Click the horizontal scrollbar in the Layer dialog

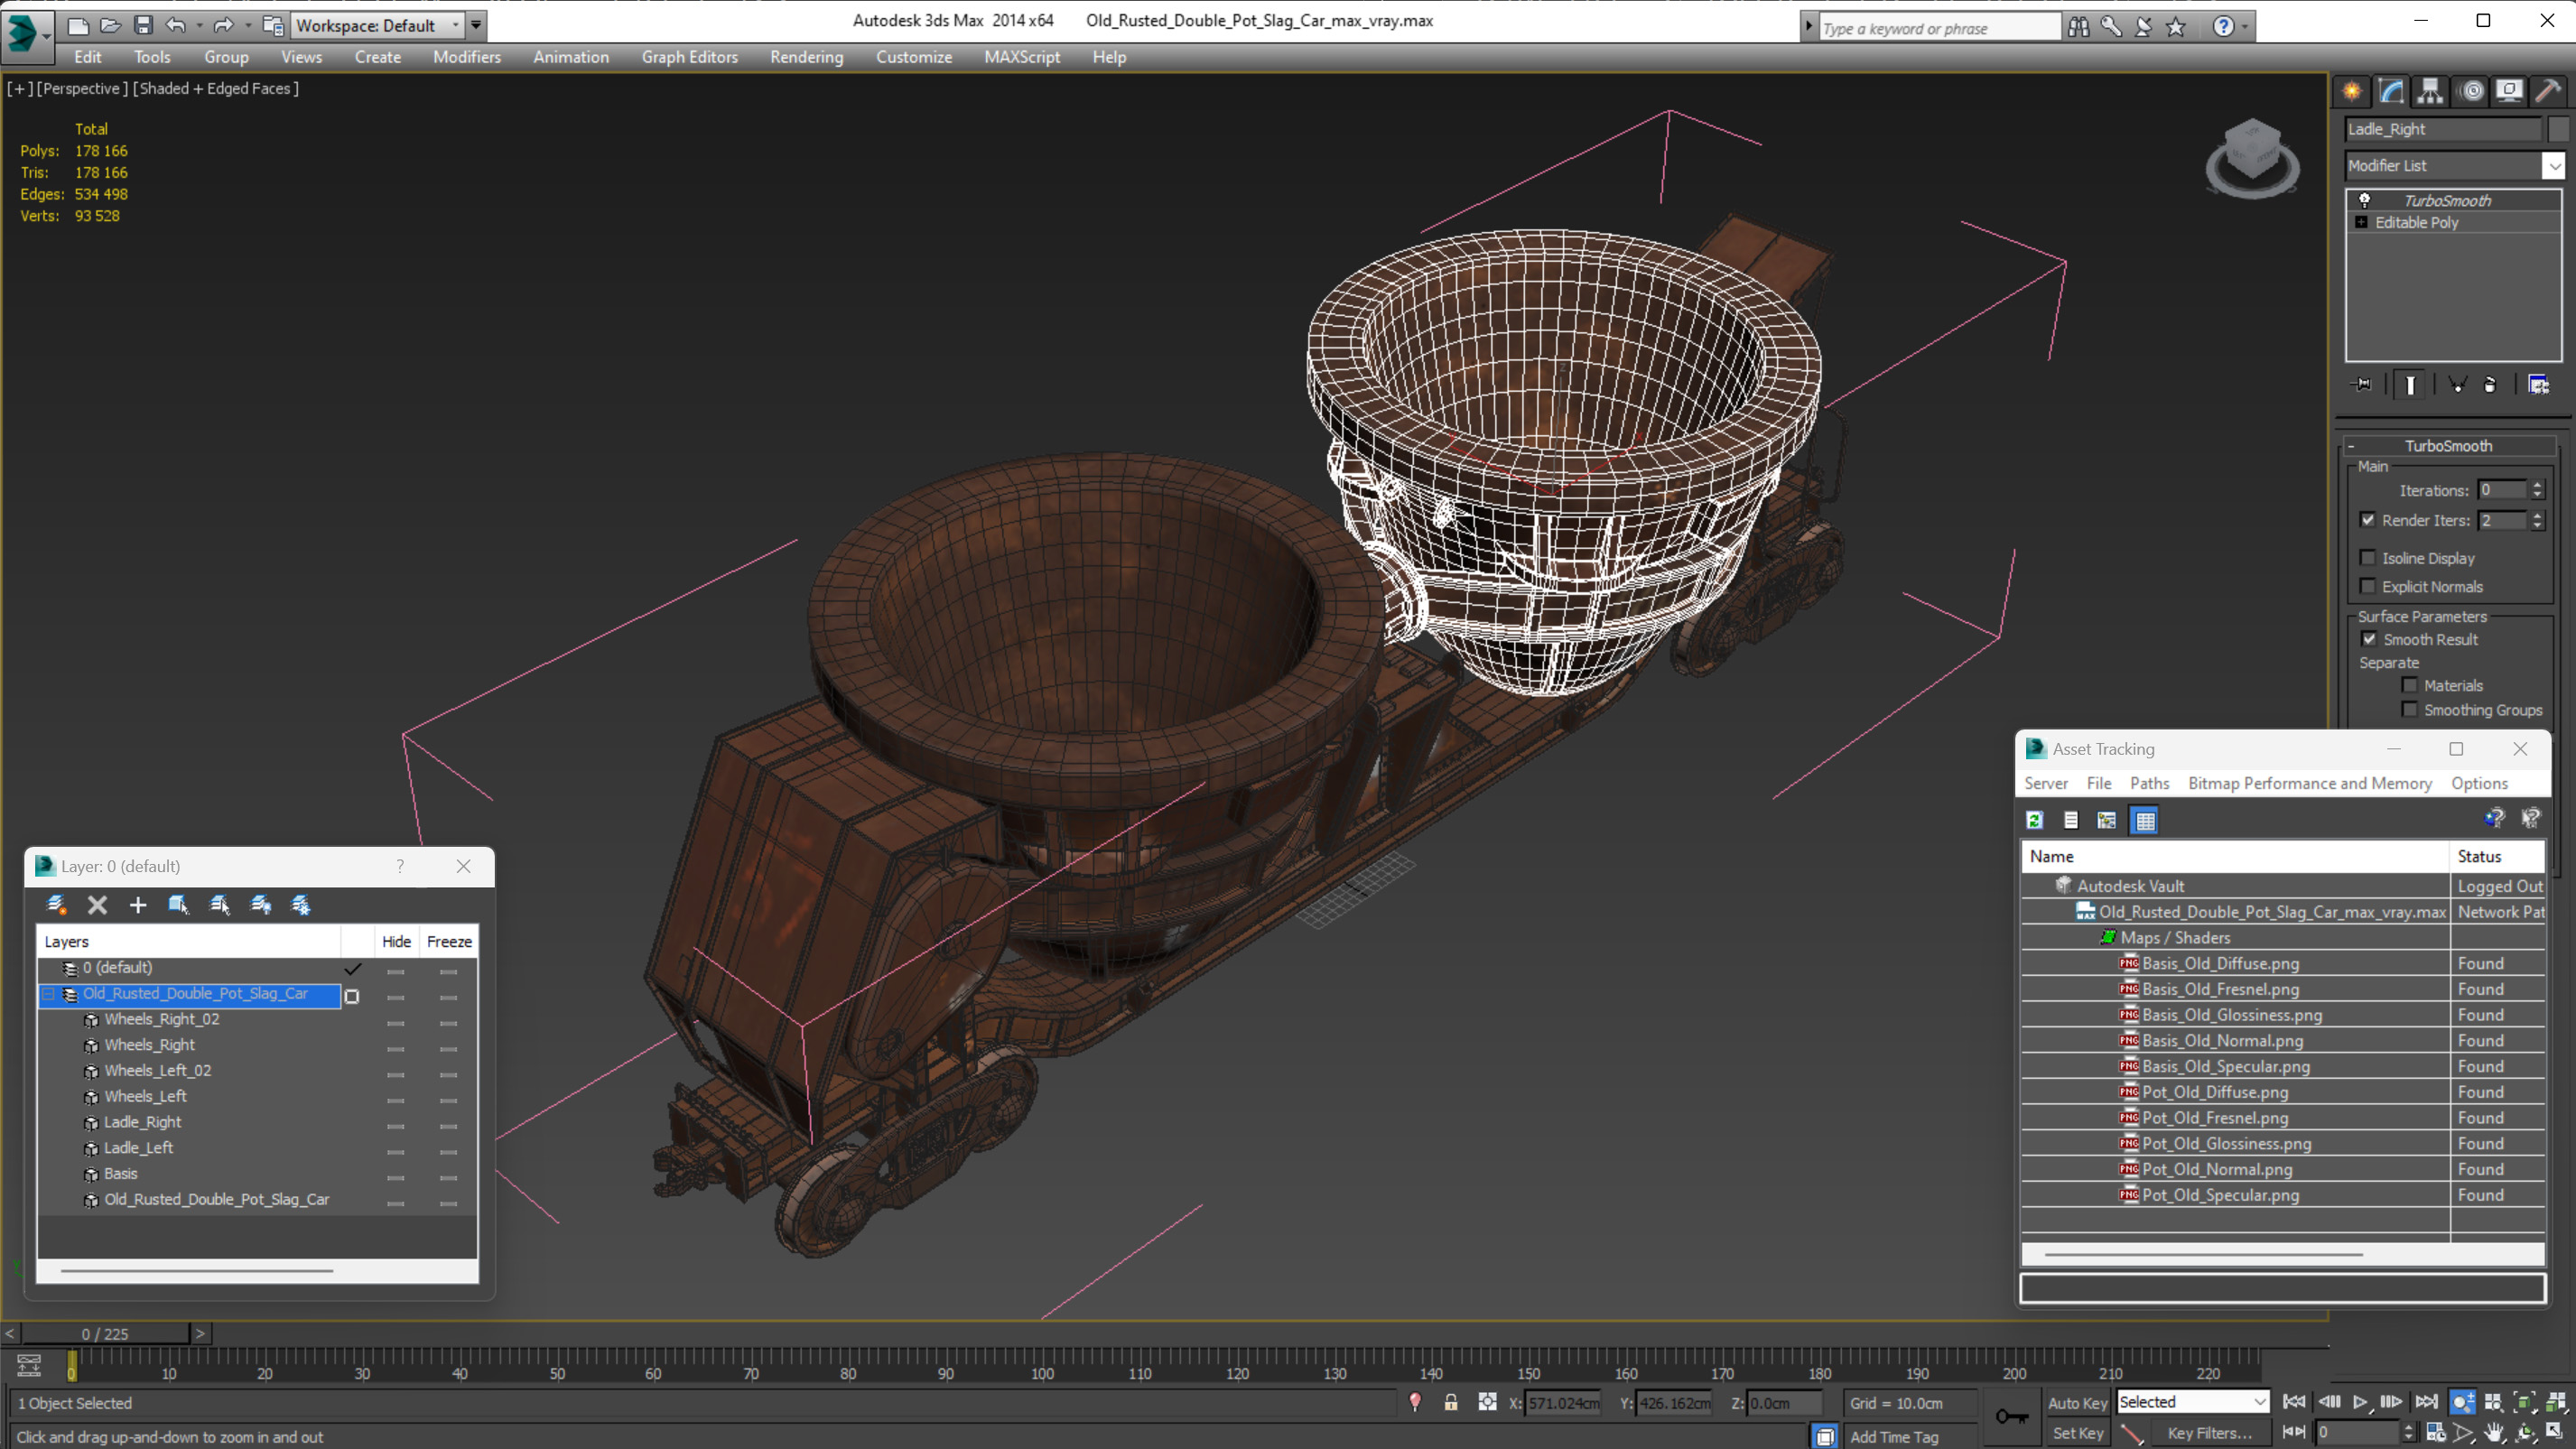pyautogui.click(x=197, y=1270)
